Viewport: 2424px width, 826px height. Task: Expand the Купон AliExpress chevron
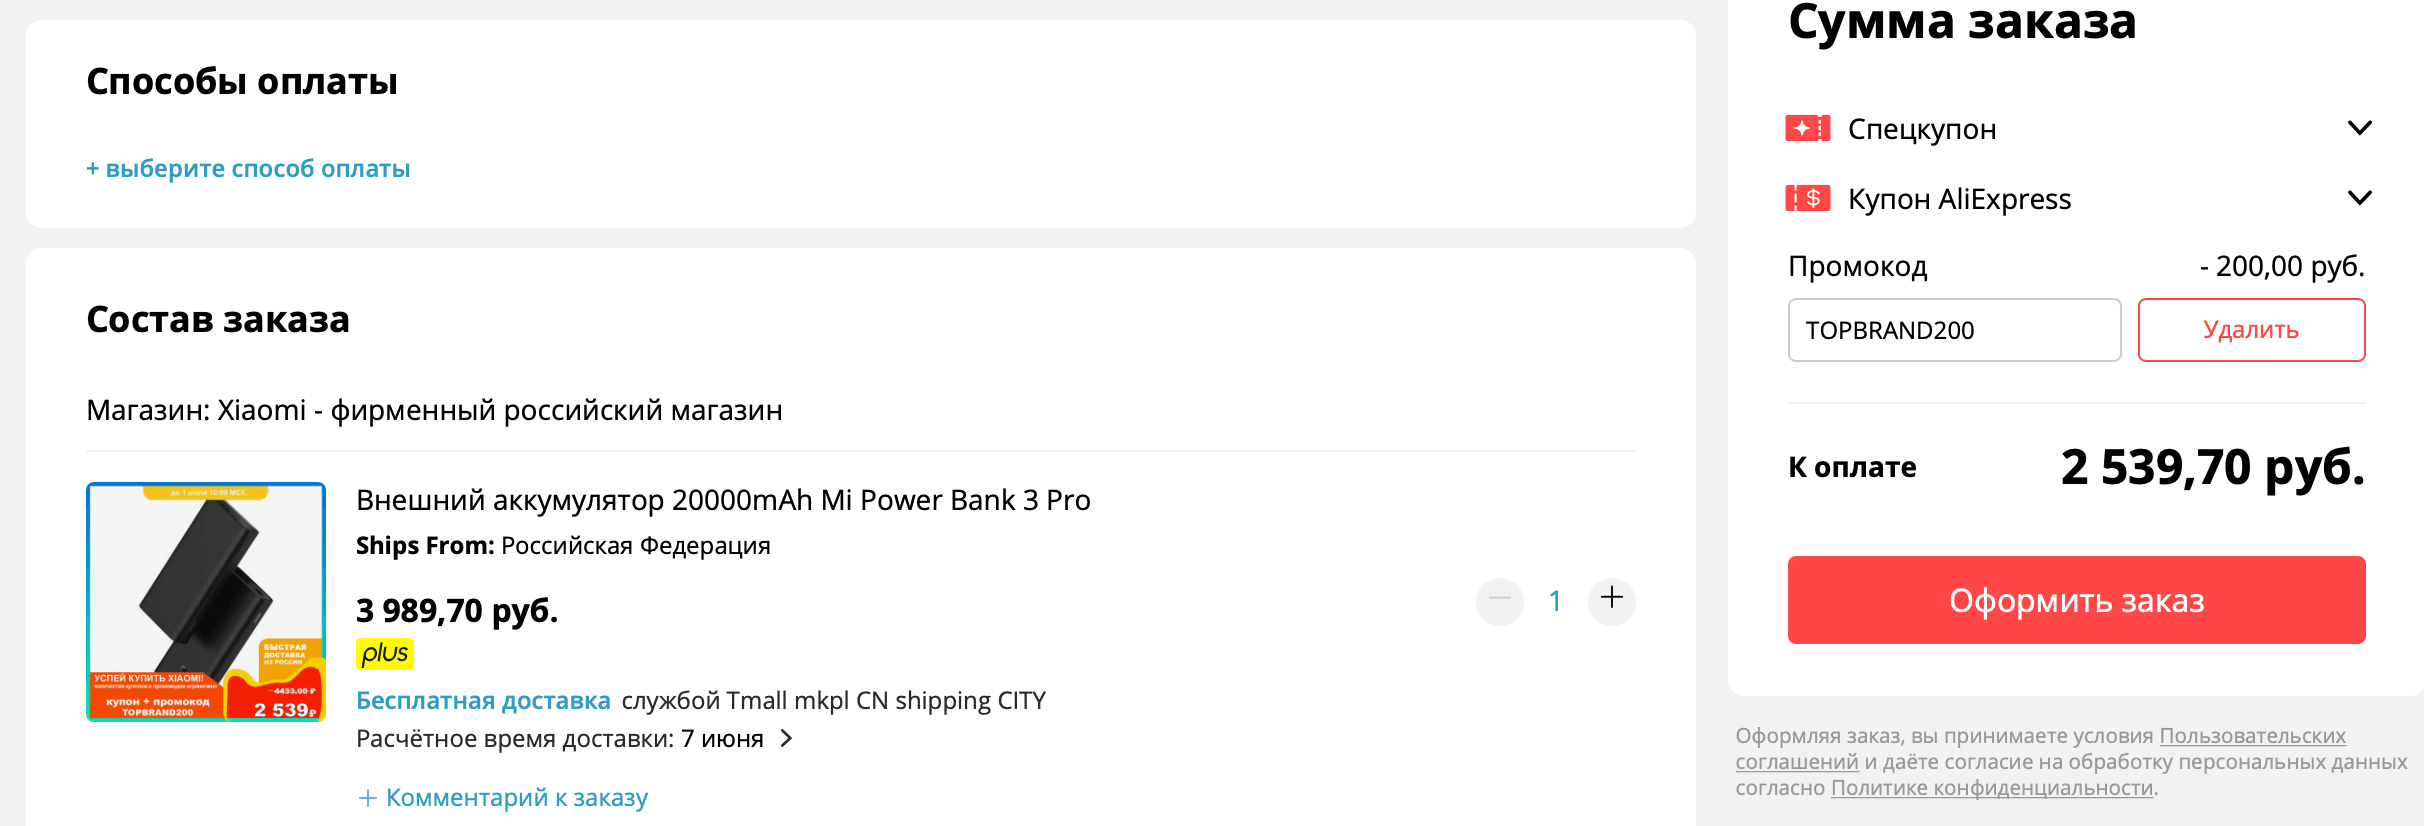[x=2359, y=198]
